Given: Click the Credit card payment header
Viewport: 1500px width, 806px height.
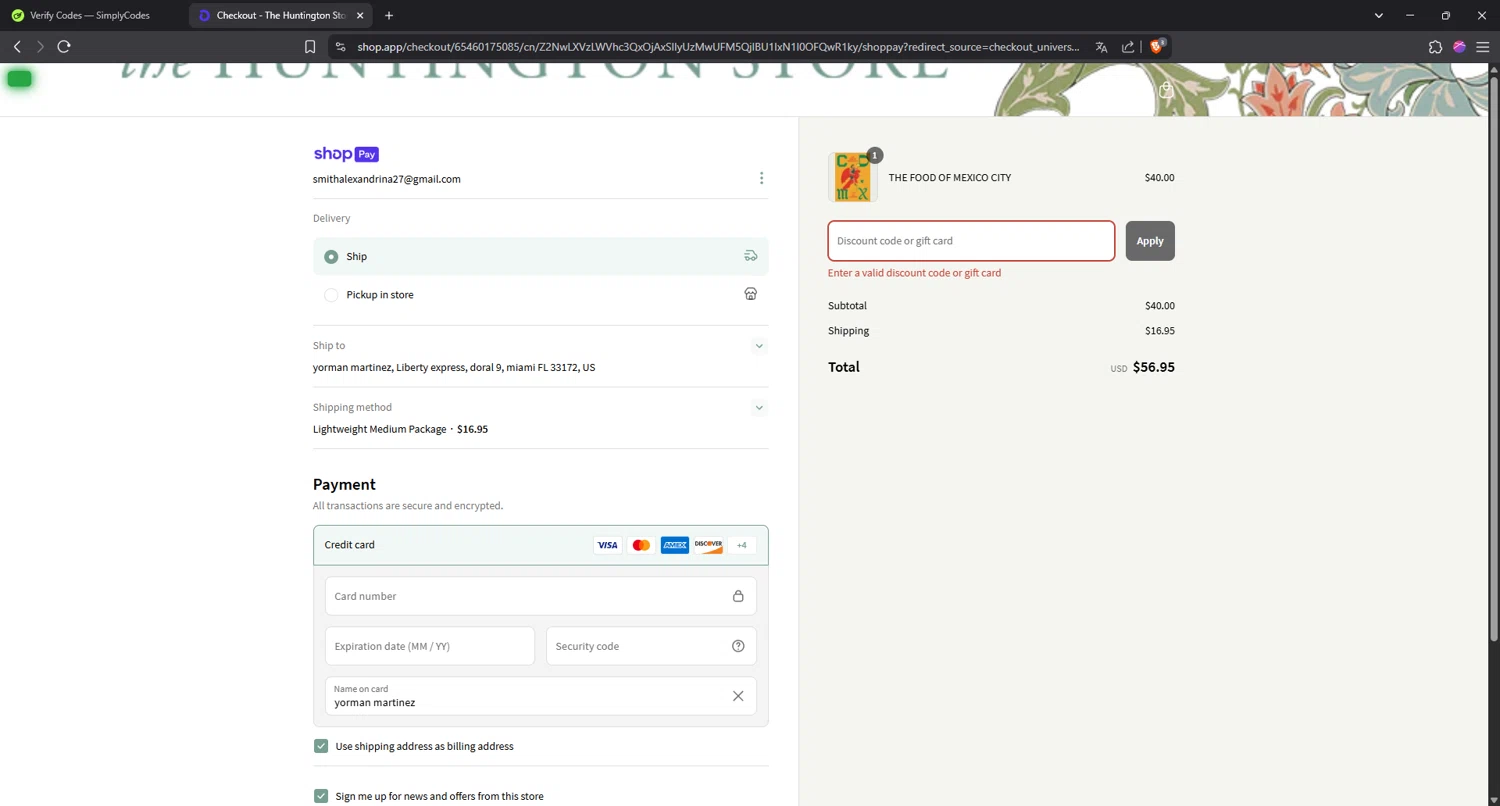Looking at the screenshot, I should pyautogui.click(x=541, y=545).
